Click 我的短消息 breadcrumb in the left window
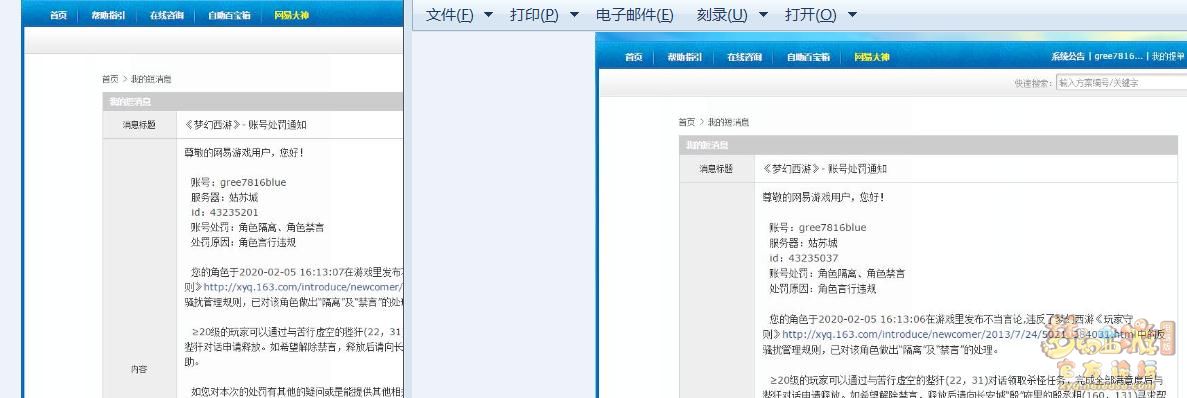The image size is (1187, 398). point(151,79)
